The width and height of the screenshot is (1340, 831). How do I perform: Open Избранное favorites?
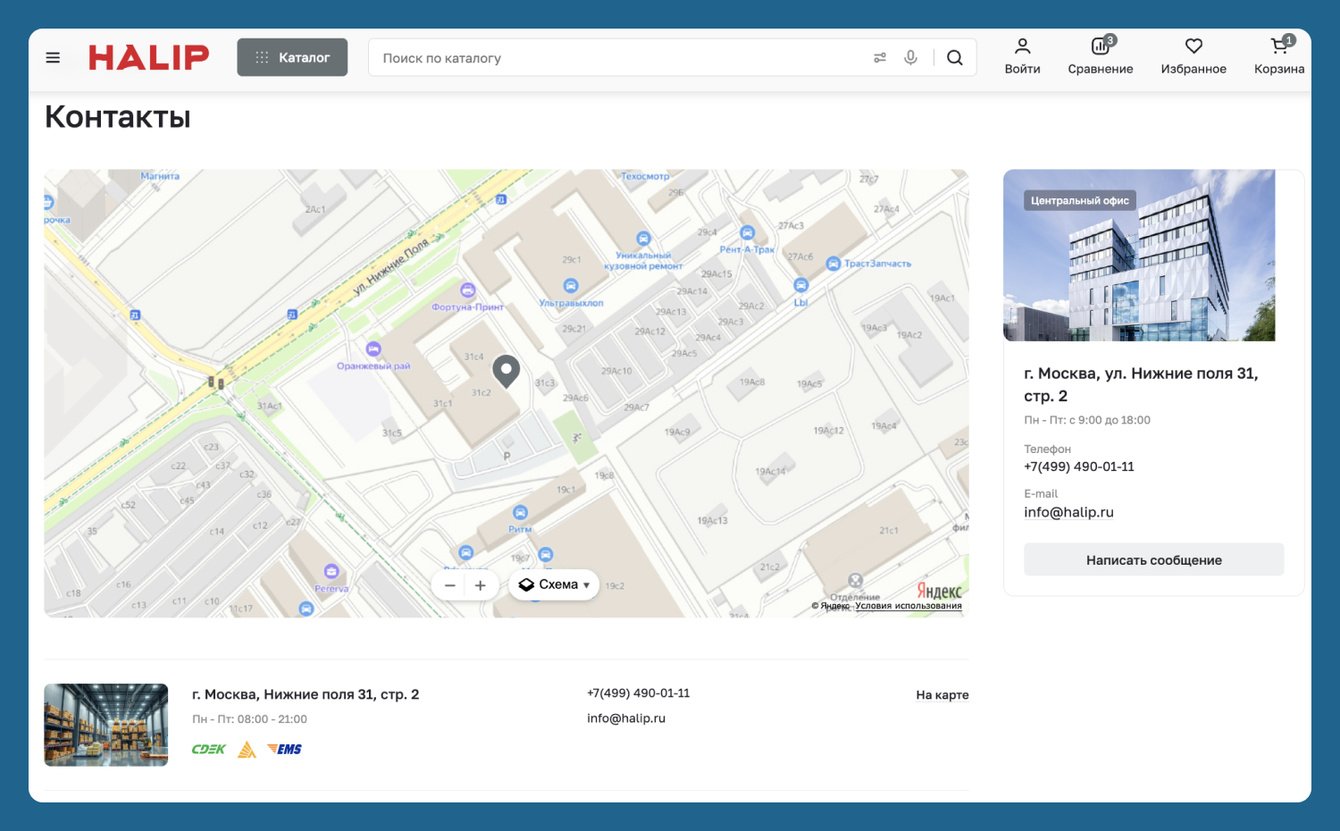pyautogui.click(x=1193, y=56)
